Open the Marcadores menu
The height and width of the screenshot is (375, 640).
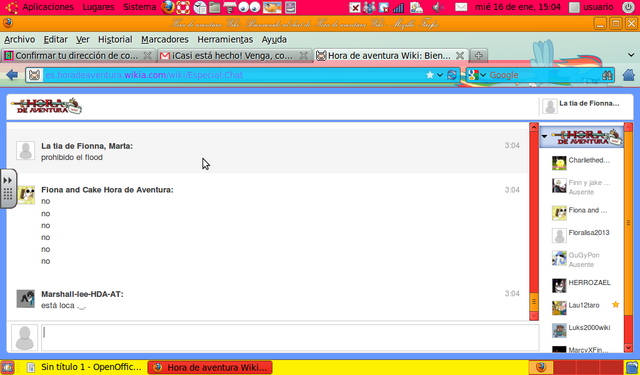165,40
